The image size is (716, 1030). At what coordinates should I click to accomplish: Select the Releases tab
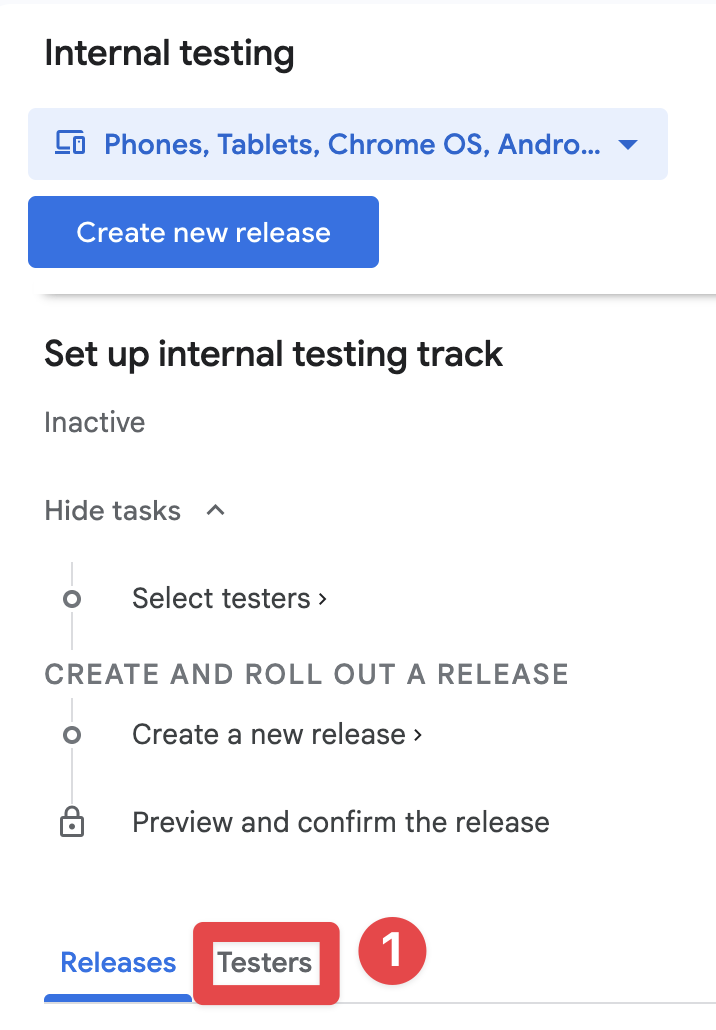pyautogui.click(x=117, y=962)
